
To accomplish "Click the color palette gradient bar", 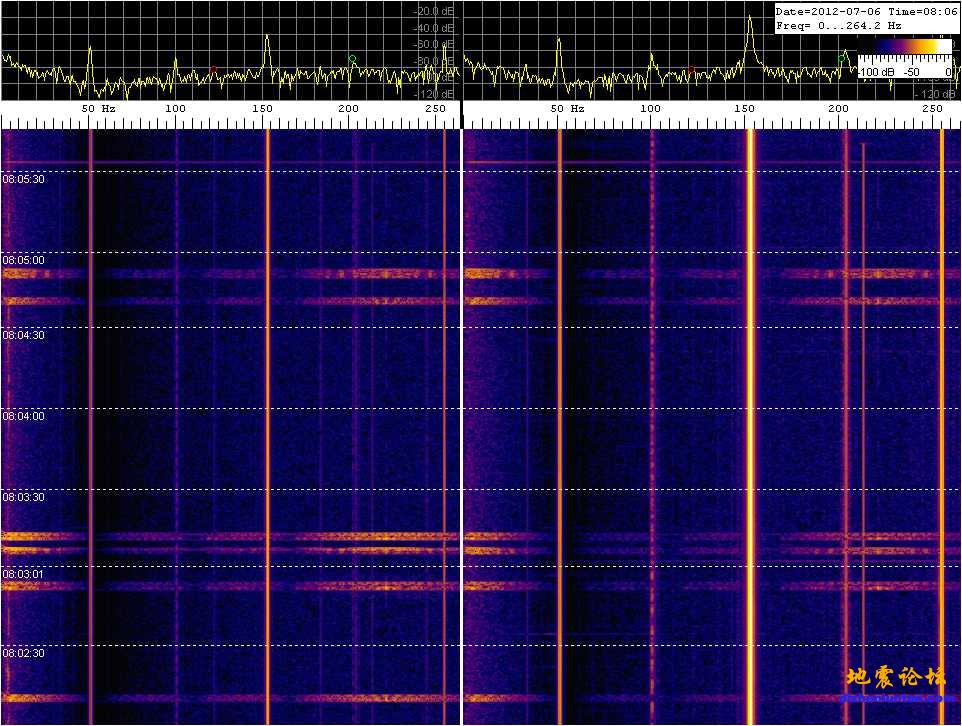I will 905,47.
